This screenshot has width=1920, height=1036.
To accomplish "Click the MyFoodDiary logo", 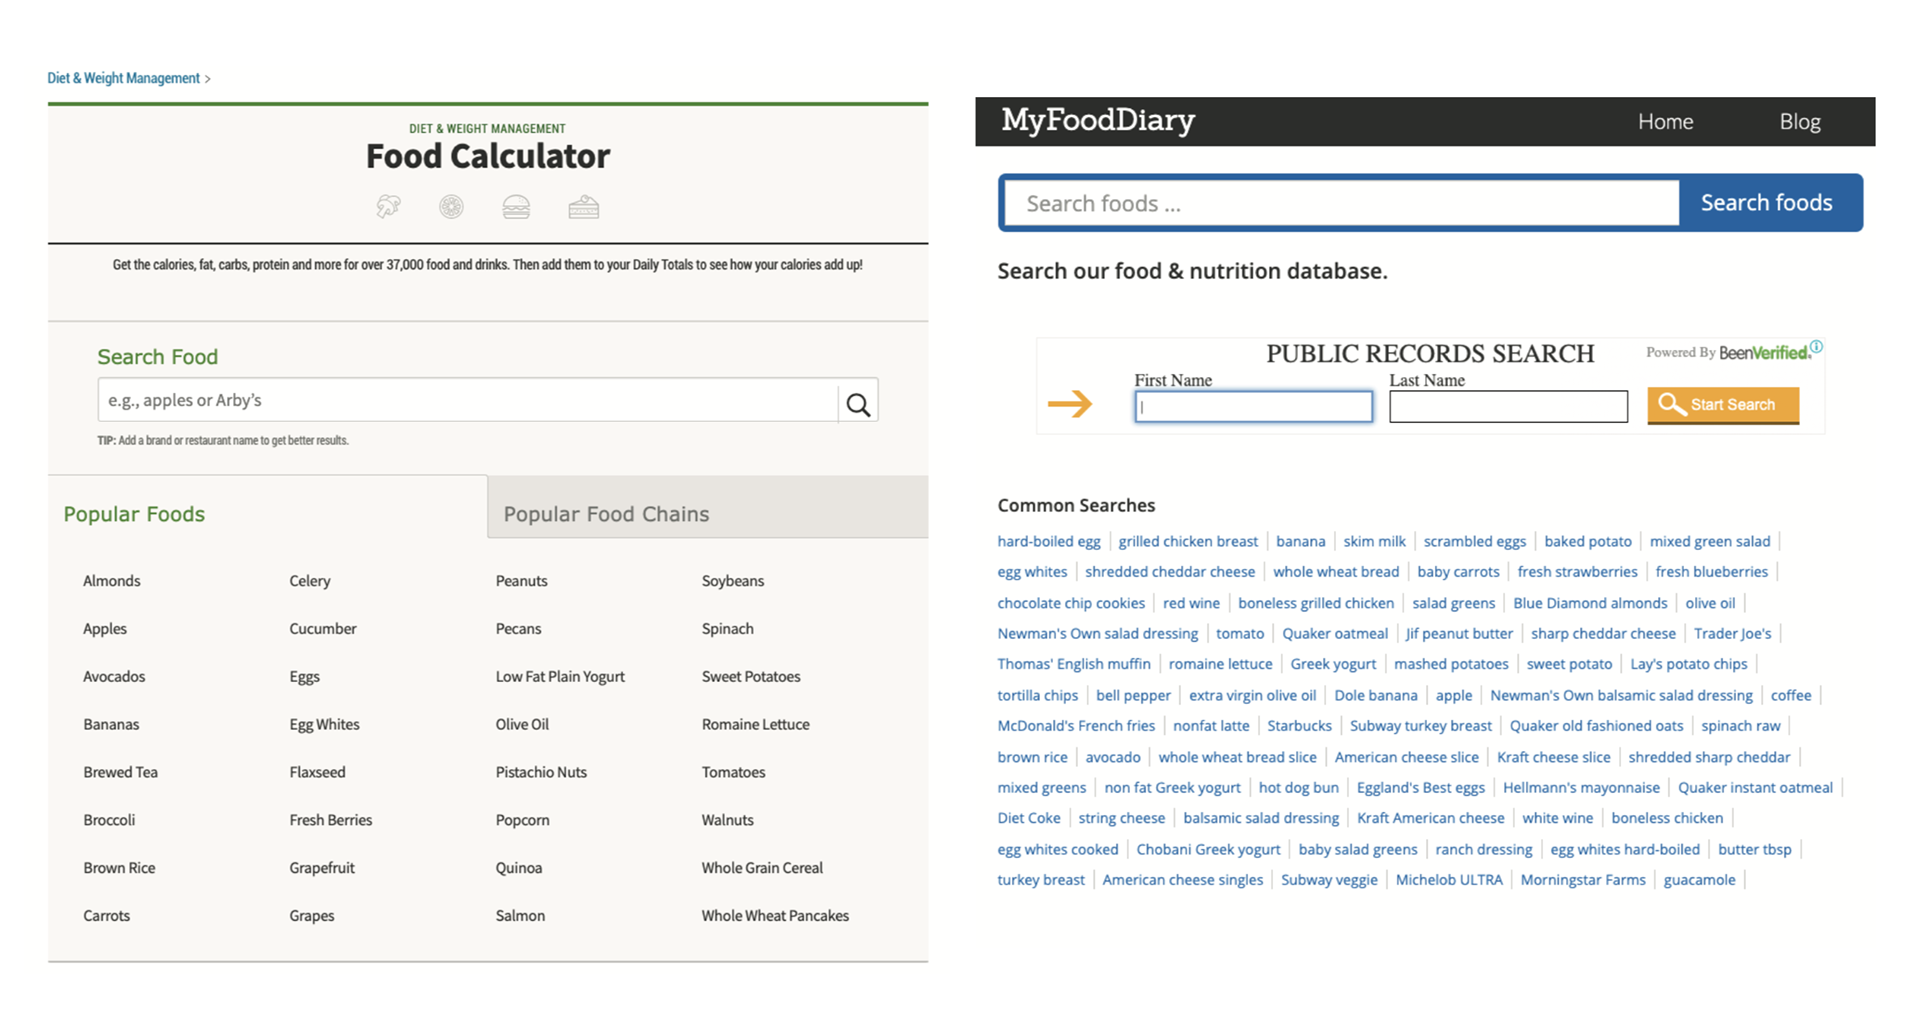I will (1098, 121).
